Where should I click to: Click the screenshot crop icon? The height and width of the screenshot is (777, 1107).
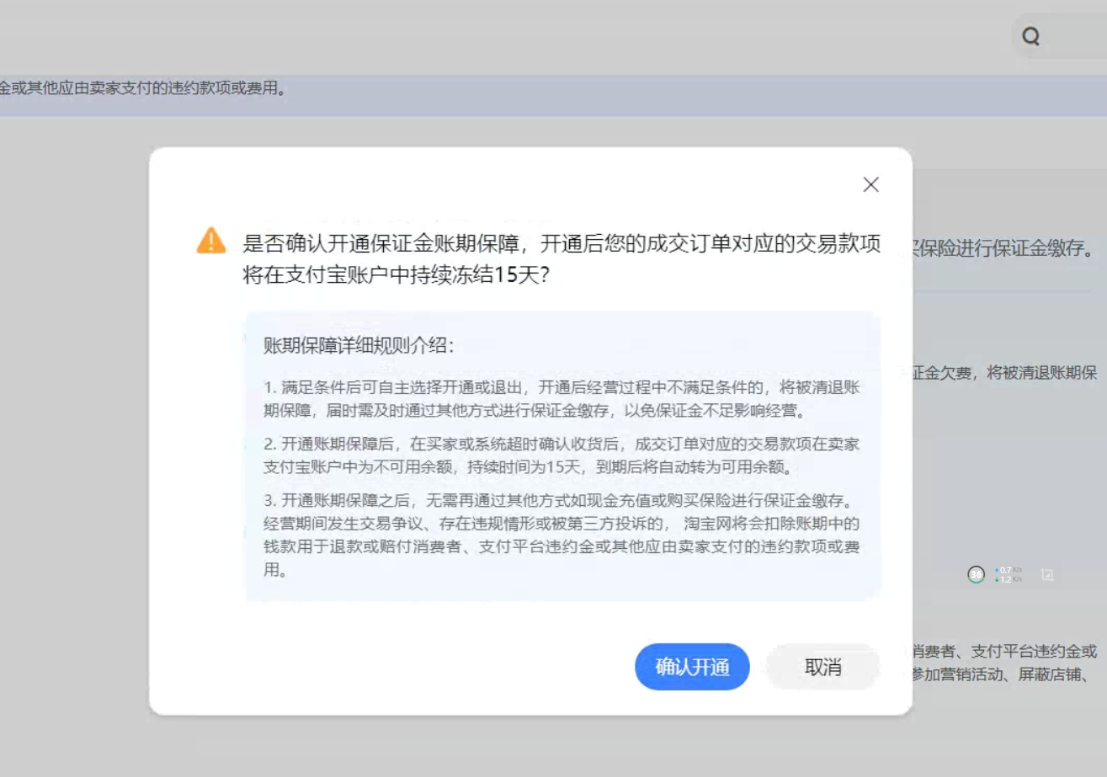[1047, 575]
